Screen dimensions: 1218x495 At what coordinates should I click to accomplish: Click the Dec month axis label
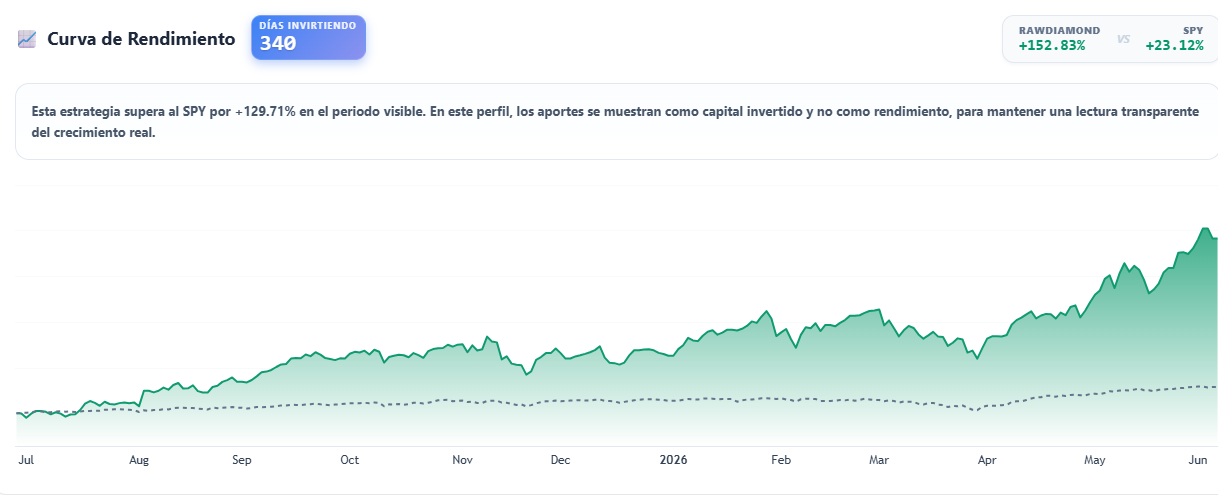coord(560,460)
